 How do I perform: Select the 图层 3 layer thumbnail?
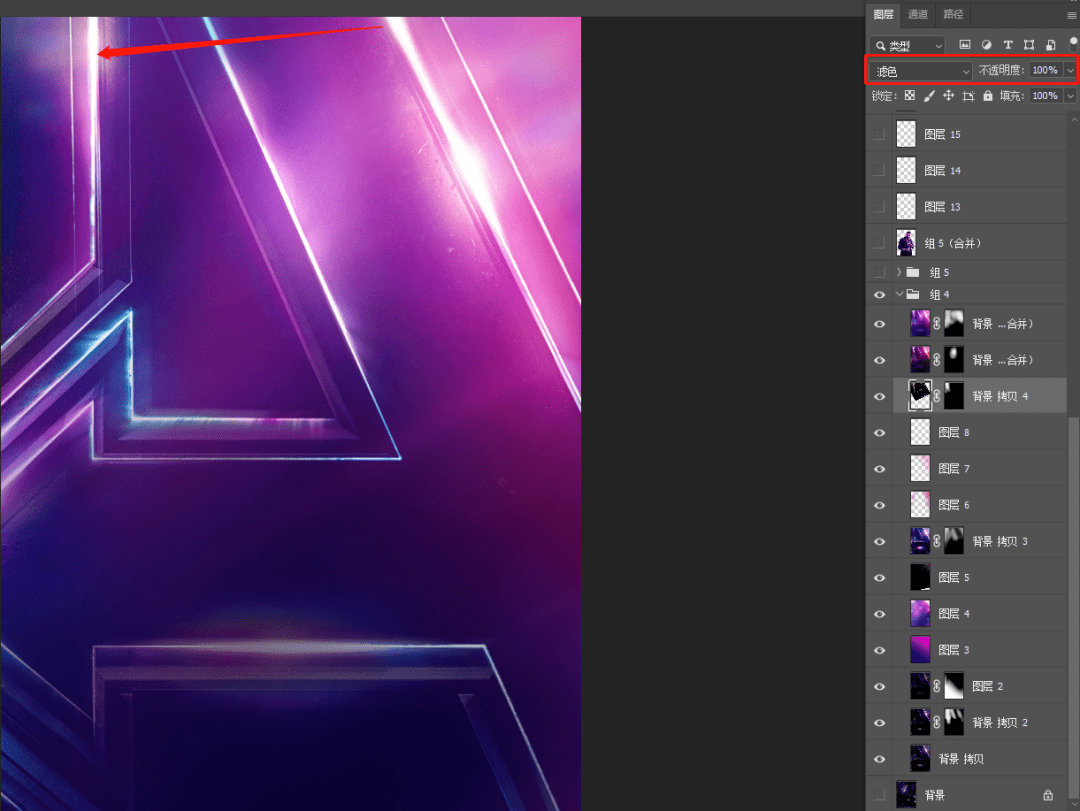tap(920, 650)
